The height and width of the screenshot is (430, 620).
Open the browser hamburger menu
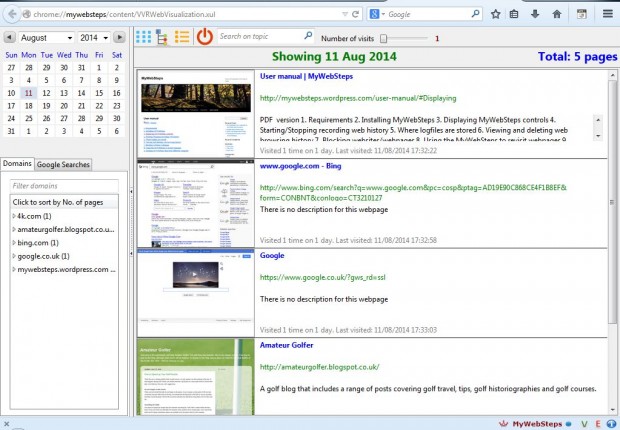click(608, 14)
